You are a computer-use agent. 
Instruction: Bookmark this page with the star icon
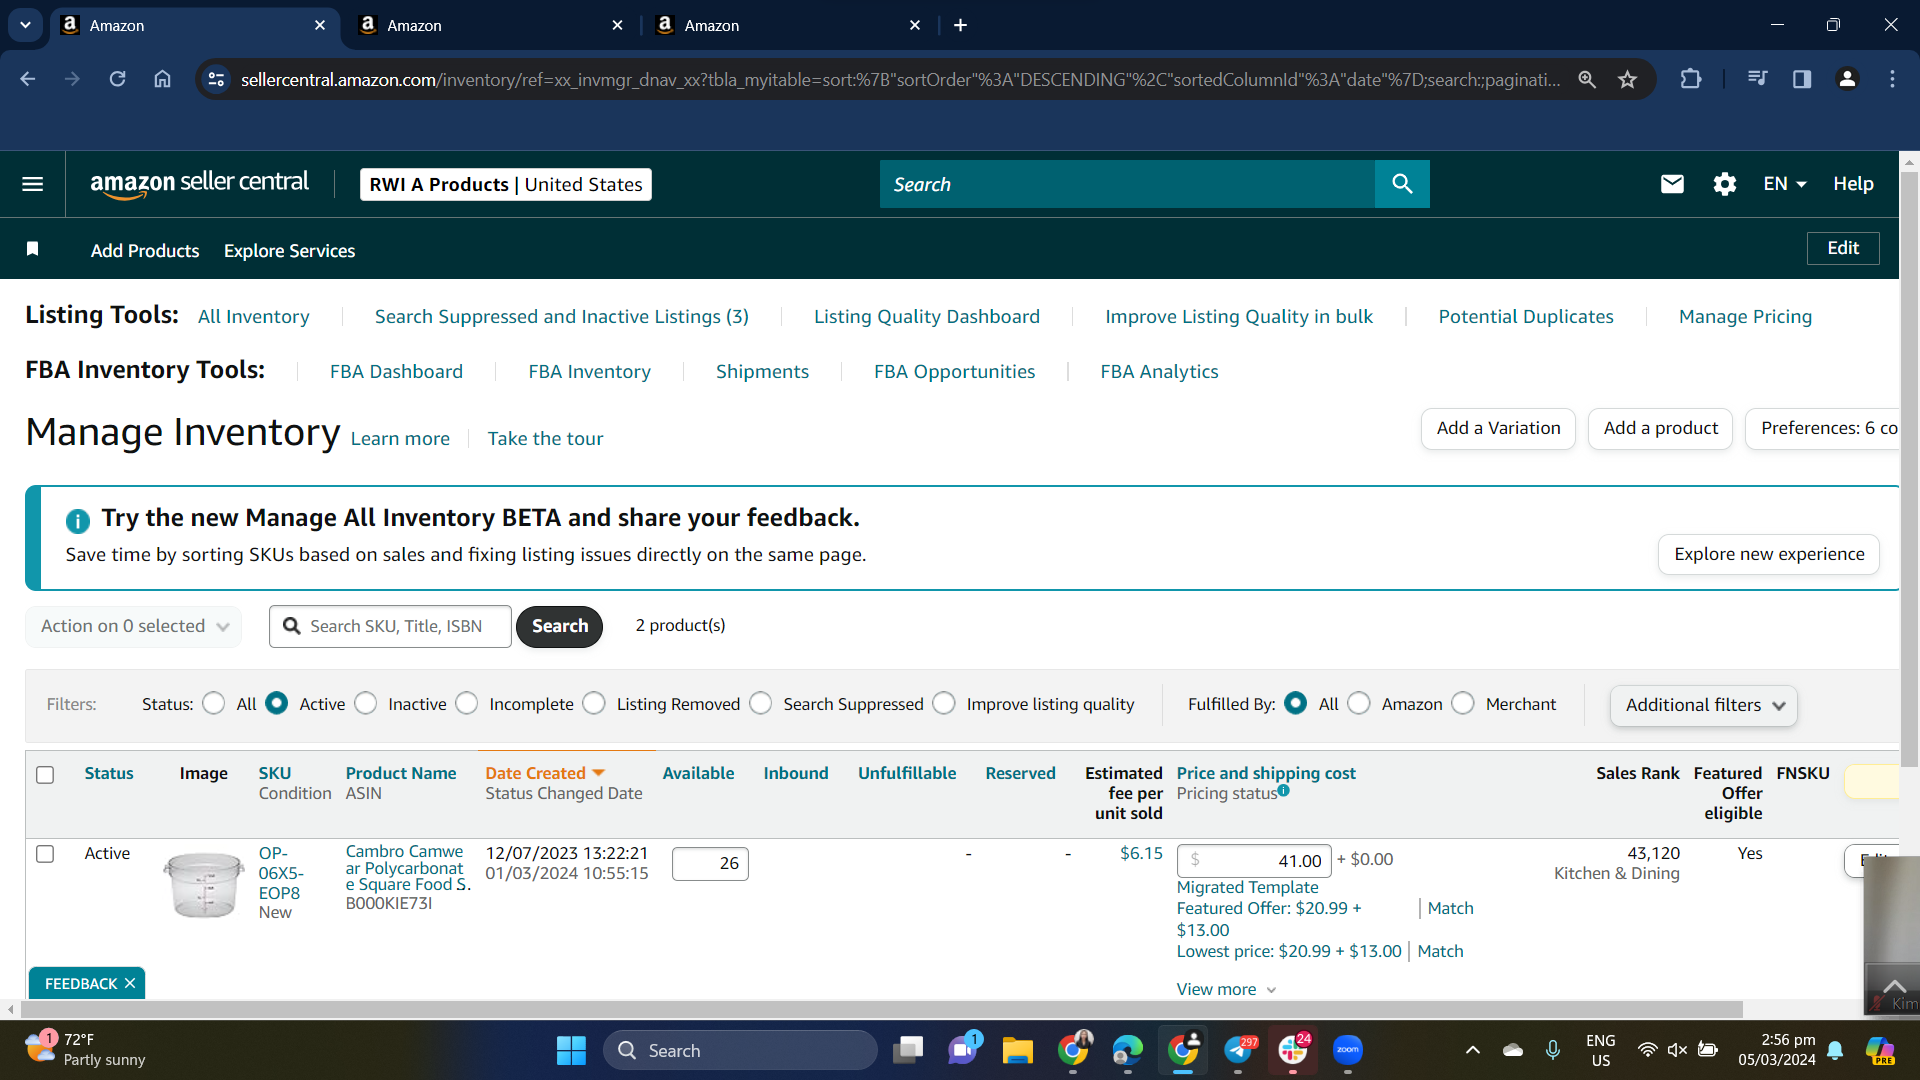pos(1628,79)
